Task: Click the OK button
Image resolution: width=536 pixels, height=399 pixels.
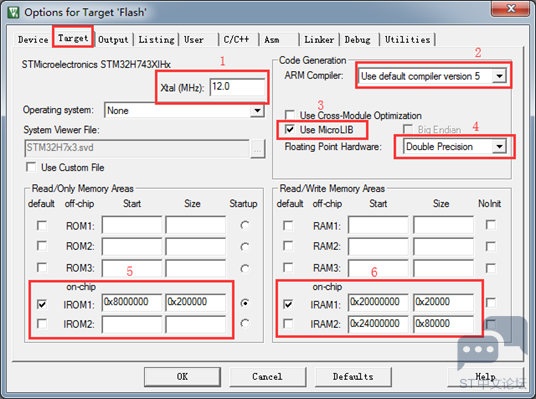Action: (182, 376)
